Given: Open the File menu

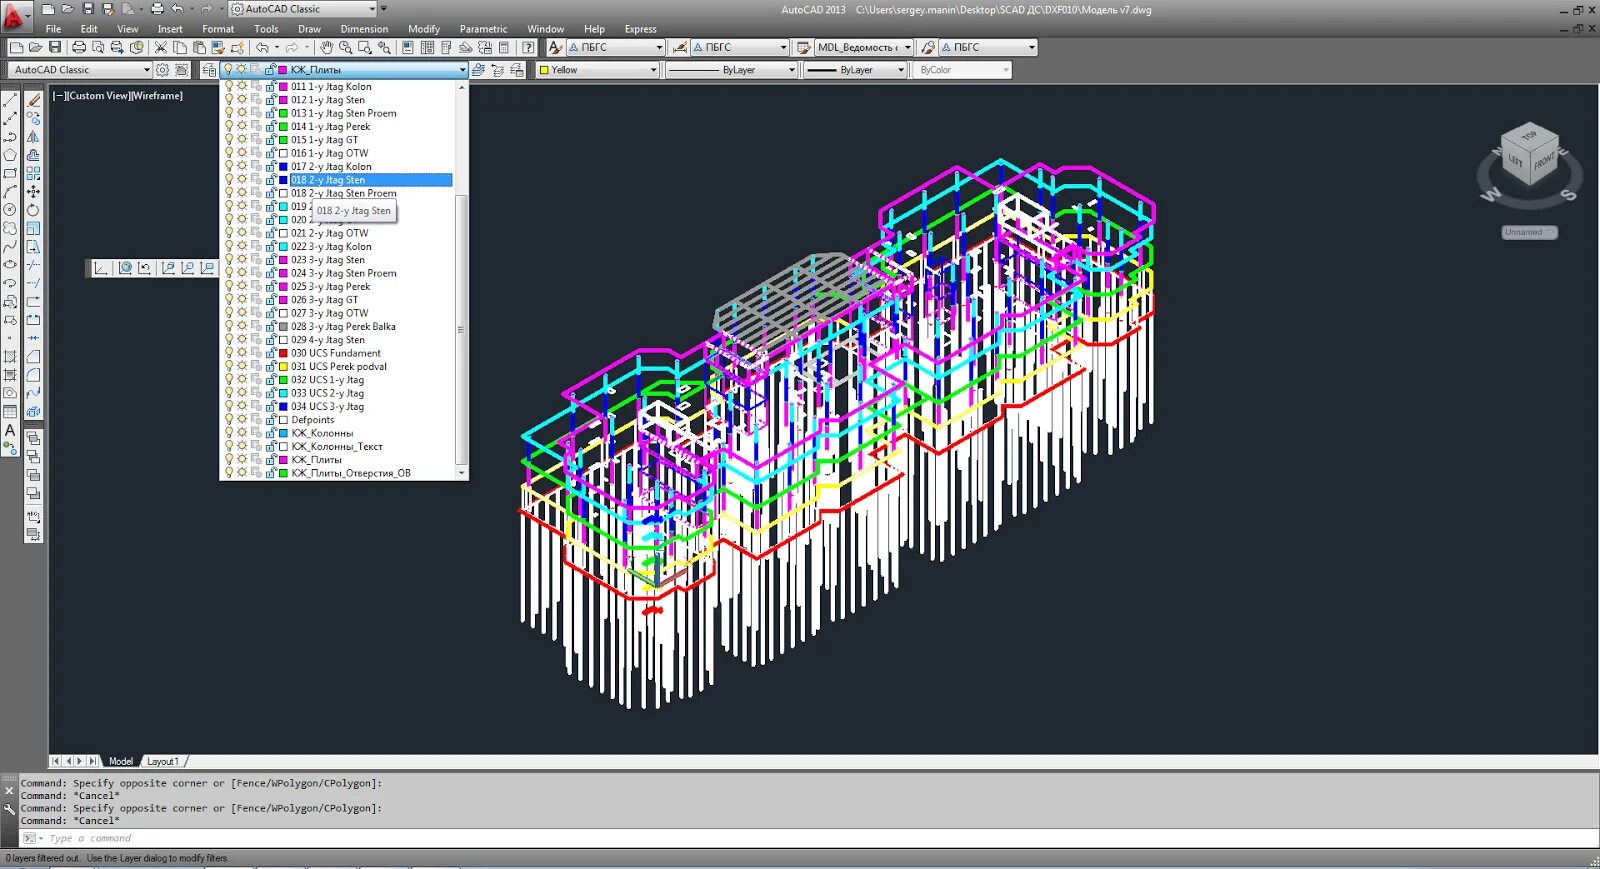Looking at the screenshot, I should coord(53,29).
